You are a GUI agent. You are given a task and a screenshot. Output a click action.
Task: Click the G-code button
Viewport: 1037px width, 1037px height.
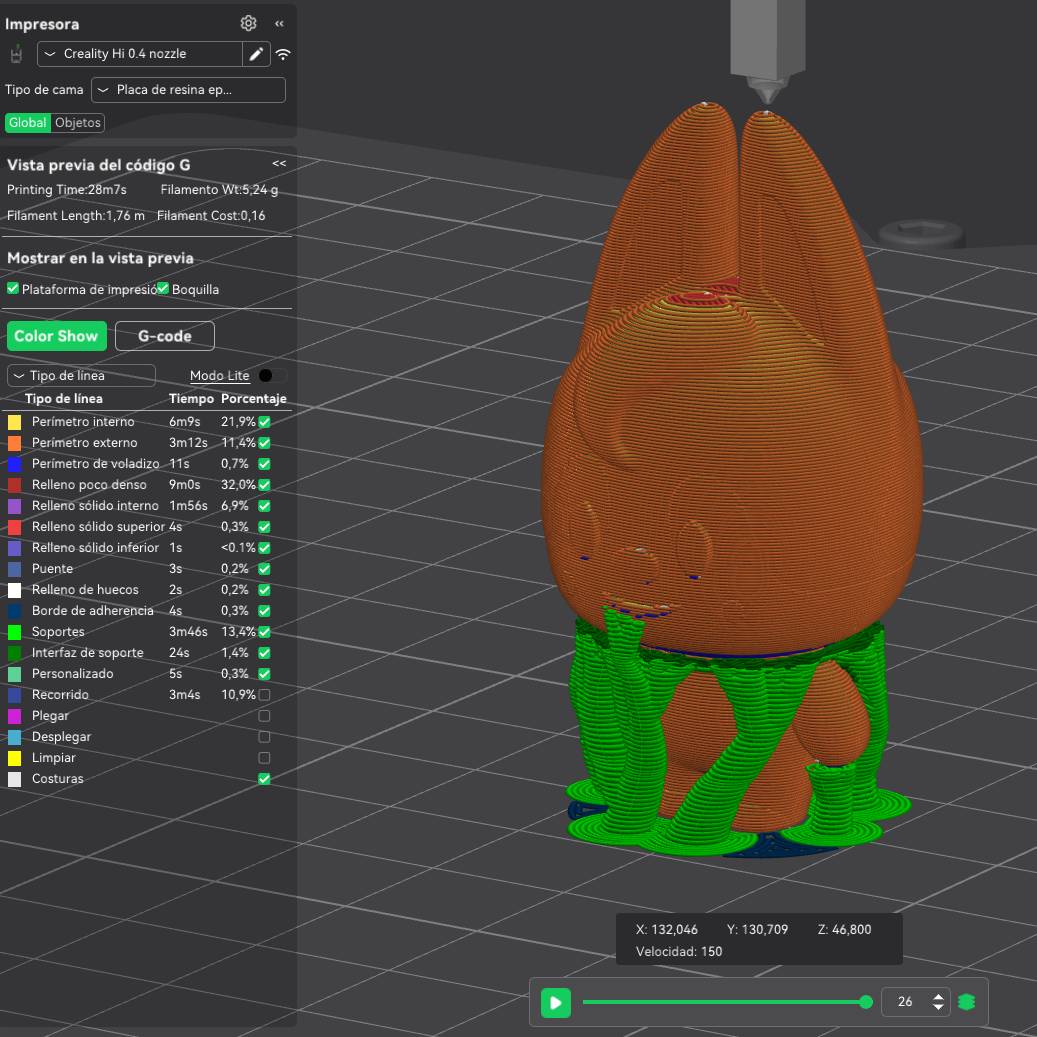pos(165,336)
